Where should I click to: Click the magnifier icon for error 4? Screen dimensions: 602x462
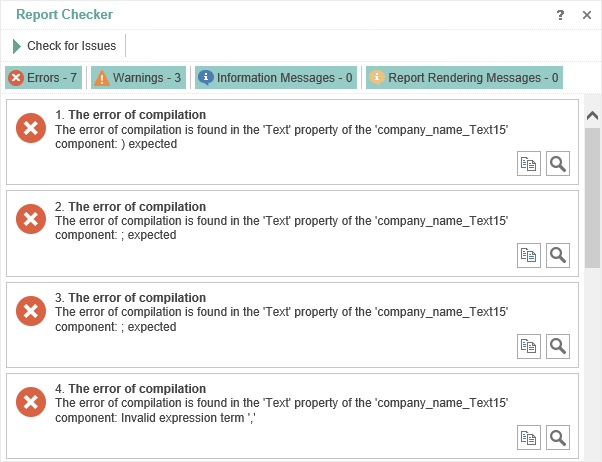[557, 437]
